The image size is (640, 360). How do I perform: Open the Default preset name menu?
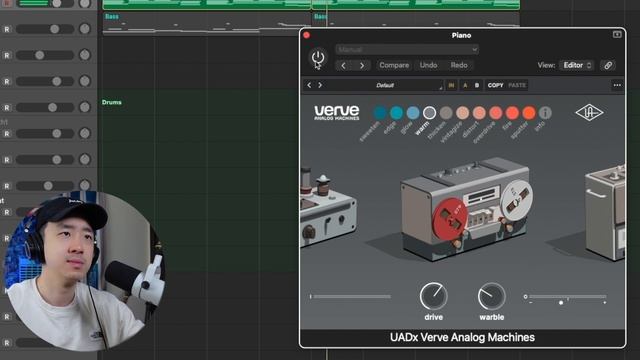click(x=385, y=85)
